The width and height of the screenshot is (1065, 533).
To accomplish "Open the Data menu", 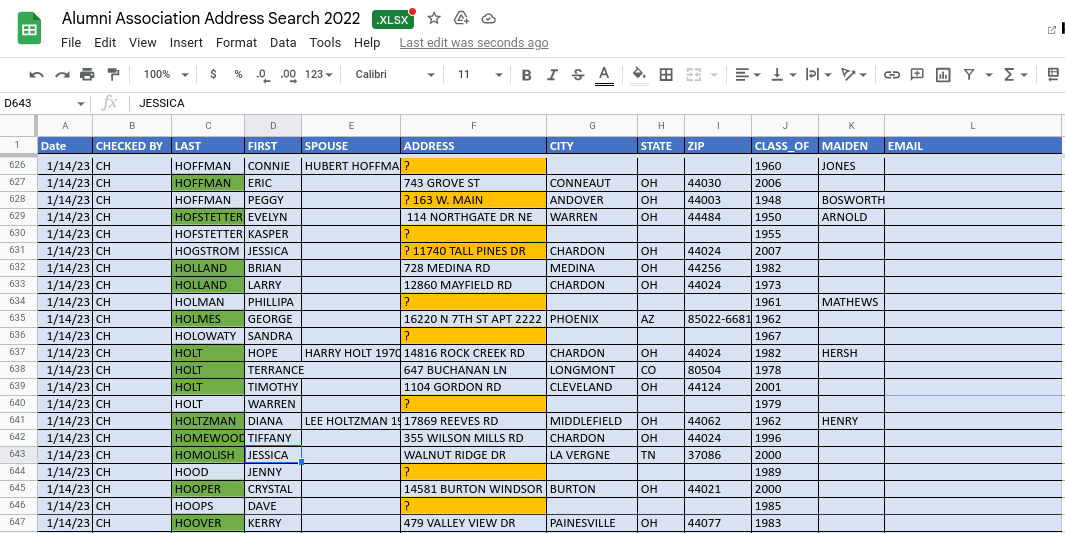I will 283,43.
